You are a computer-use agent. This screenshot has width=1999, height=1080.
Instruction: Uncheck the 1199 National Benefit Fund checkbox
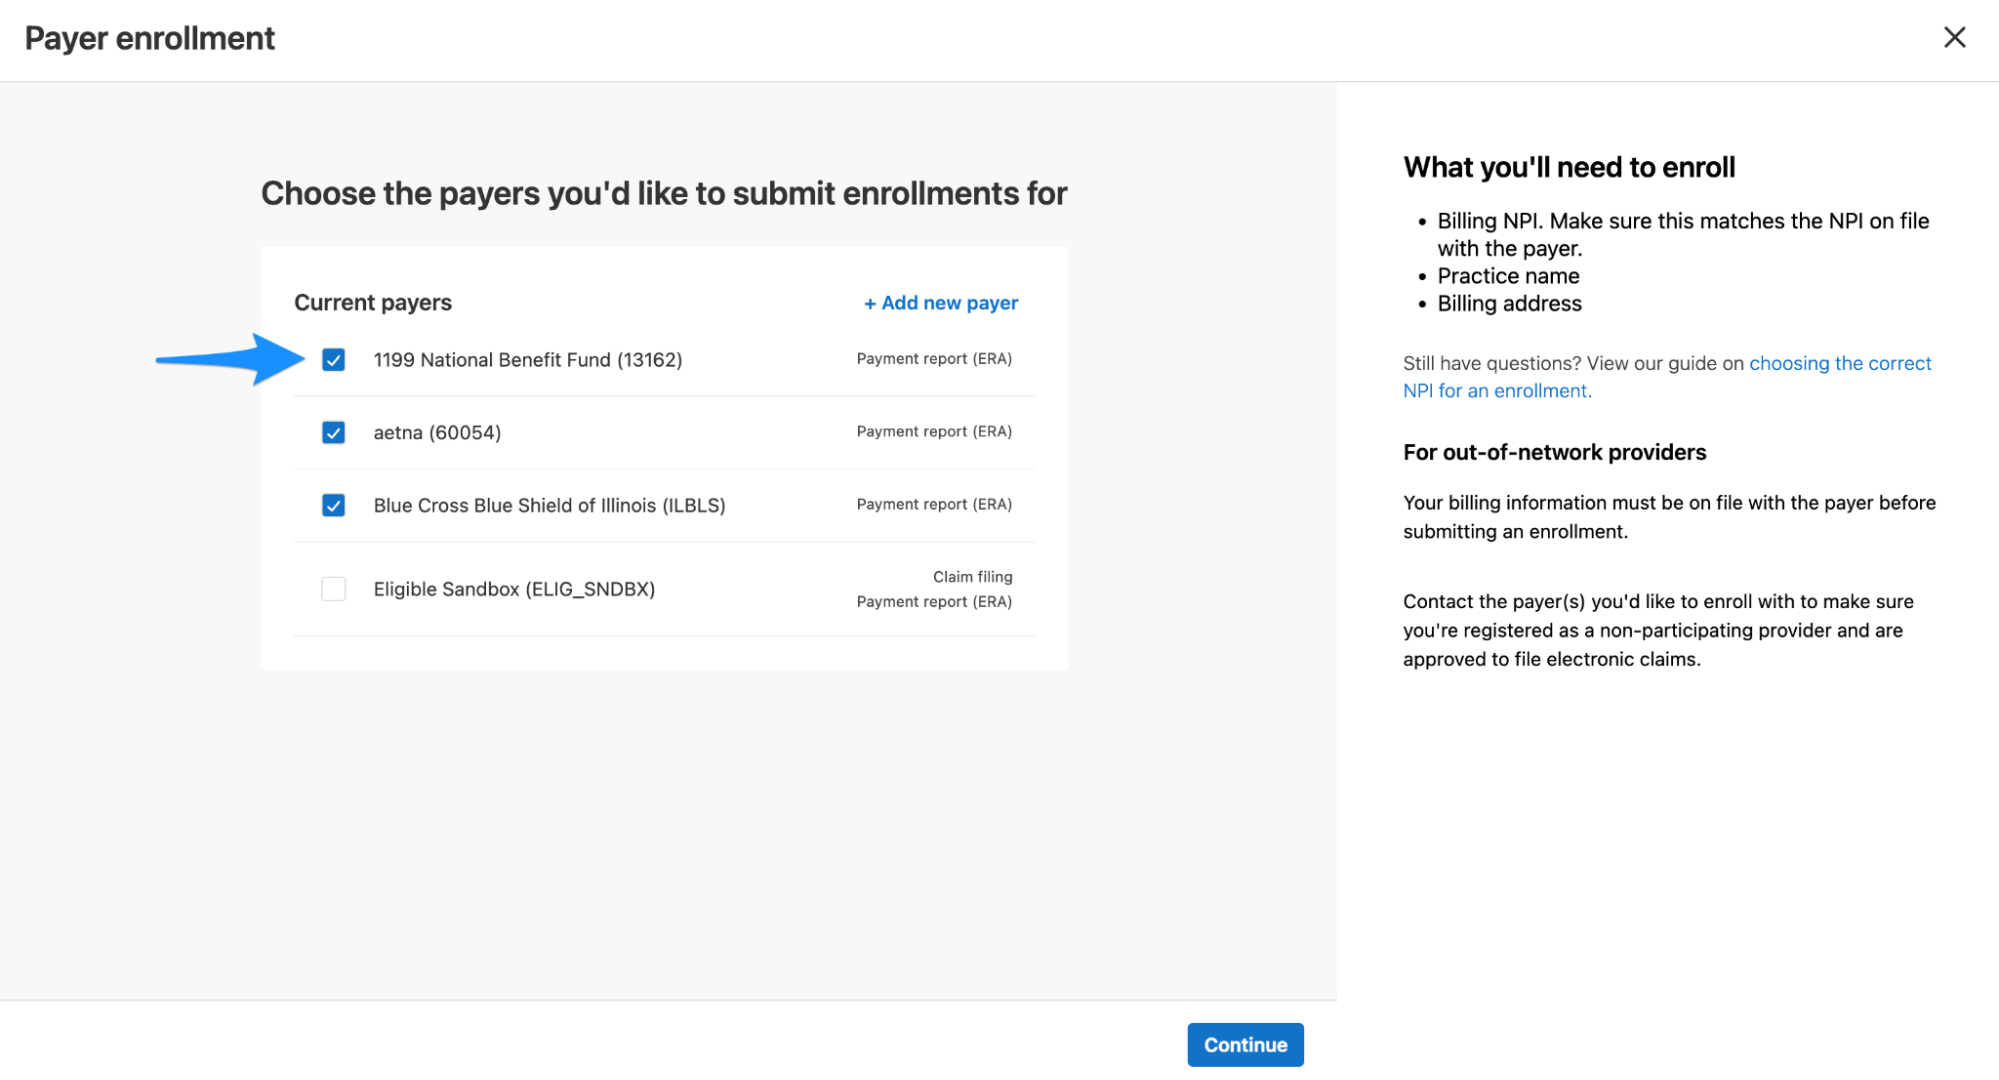(333, 360)
